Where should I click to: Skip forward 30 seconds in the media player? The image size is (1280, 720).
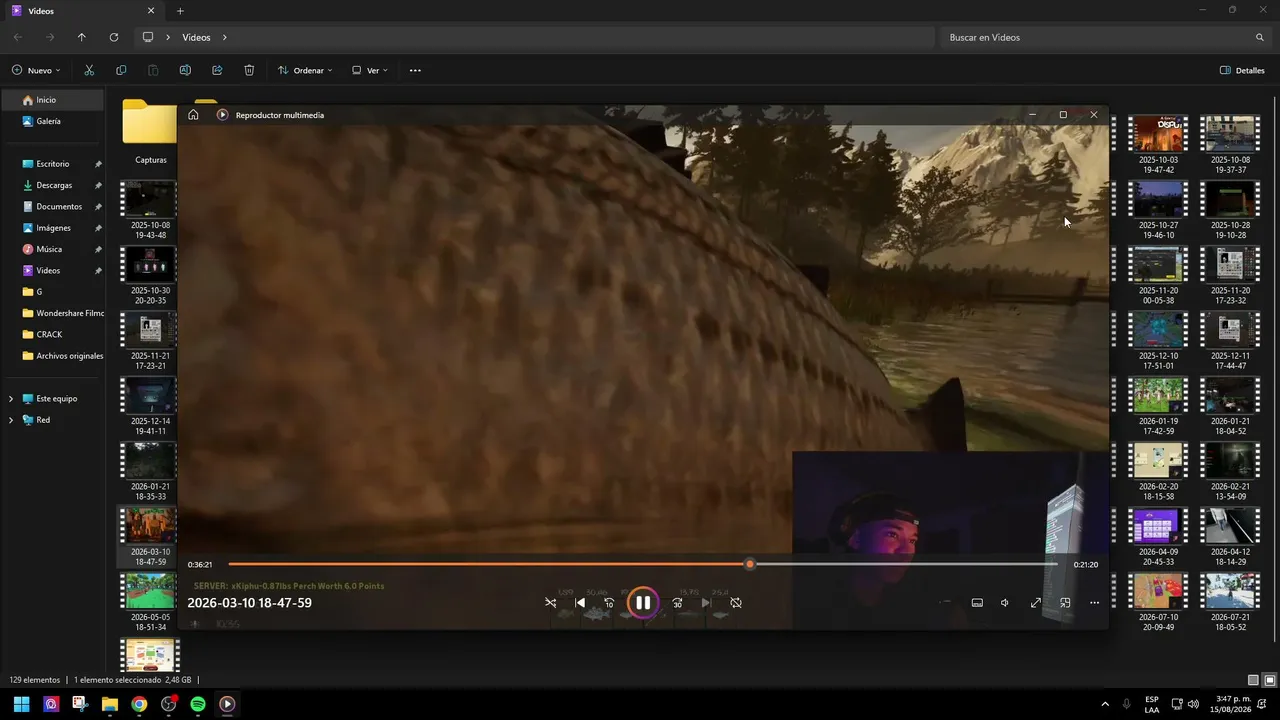677,603
